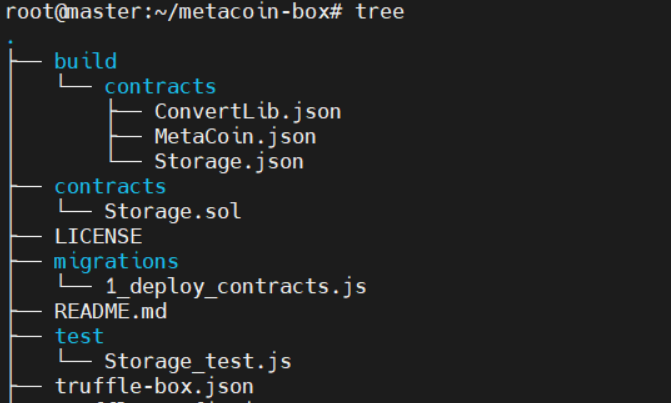671x403 pixels.
Task: Select the MetaCoin.json file
Action: click(235, 136)
